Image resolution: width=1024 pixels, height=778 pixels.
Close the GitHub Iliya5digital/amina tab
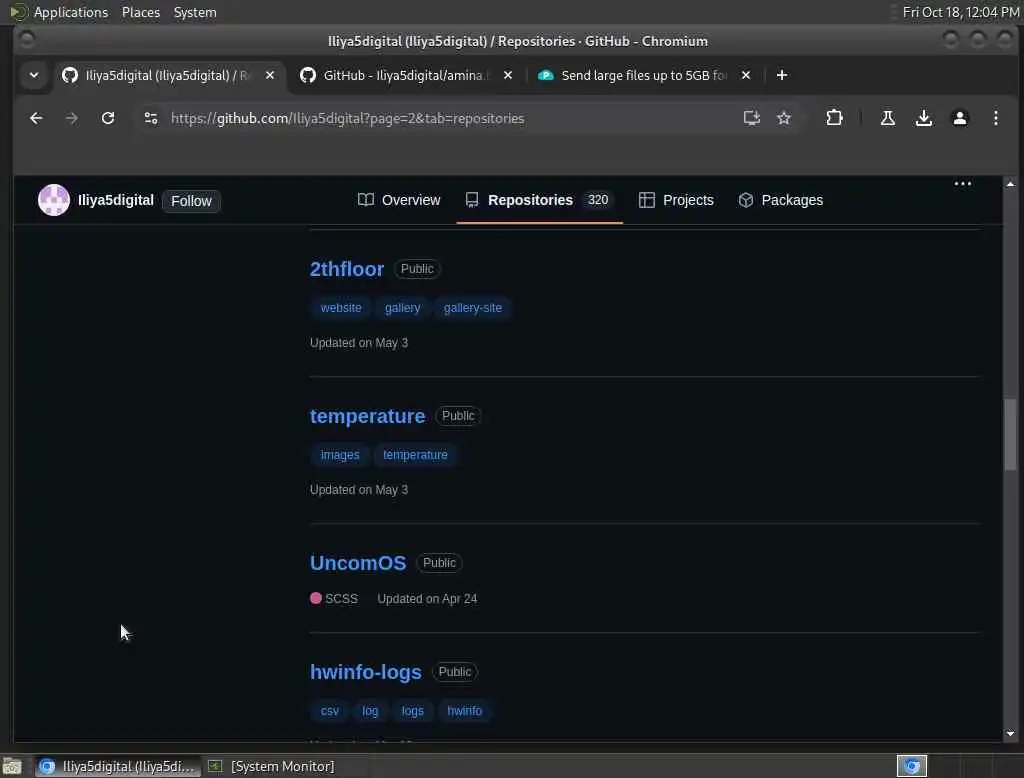pyautogui.click(x=507, y=75)
